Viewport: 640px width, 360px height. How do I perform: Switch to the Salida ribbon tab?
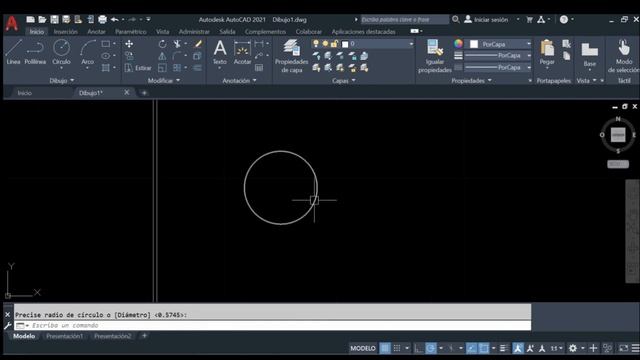[227, 31]
